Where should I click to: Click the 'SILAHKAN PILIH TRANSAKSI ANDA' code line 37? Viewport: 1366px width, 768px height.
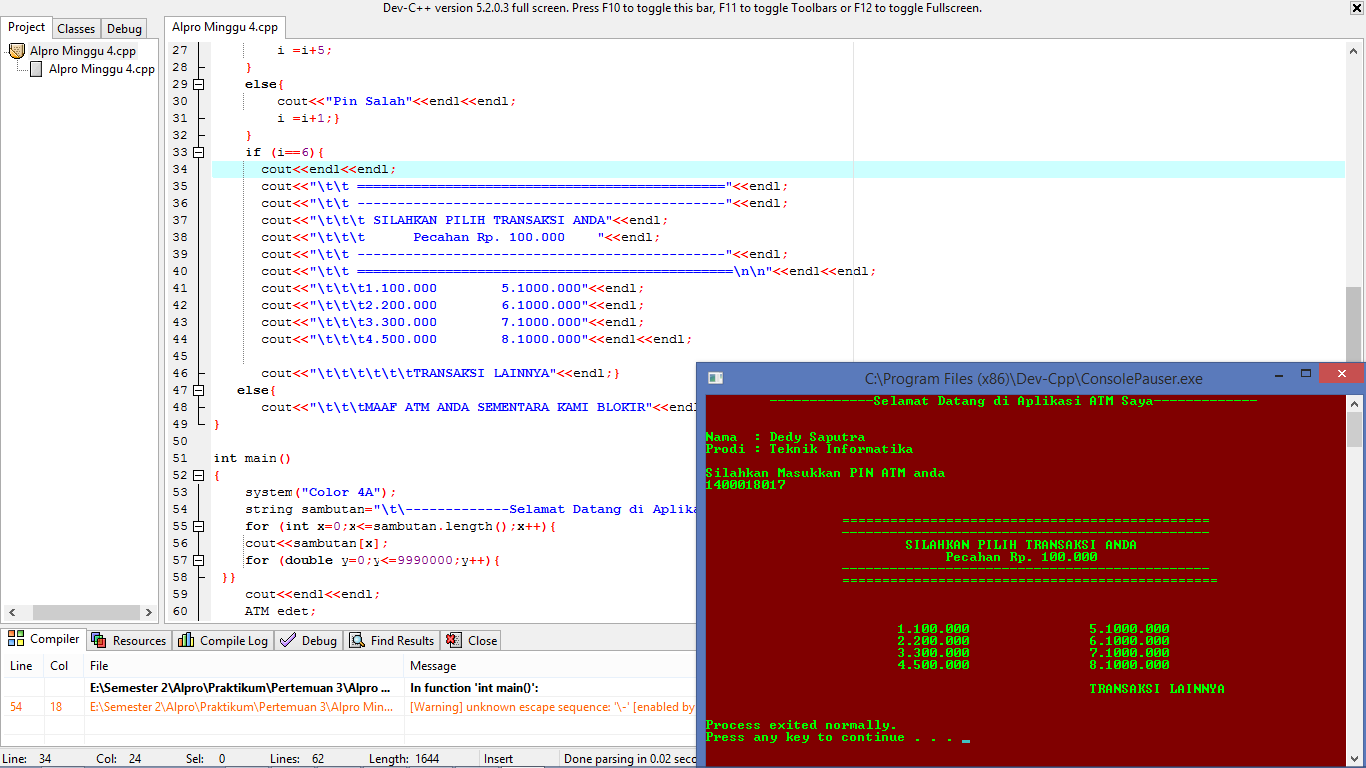coord(465,220)
